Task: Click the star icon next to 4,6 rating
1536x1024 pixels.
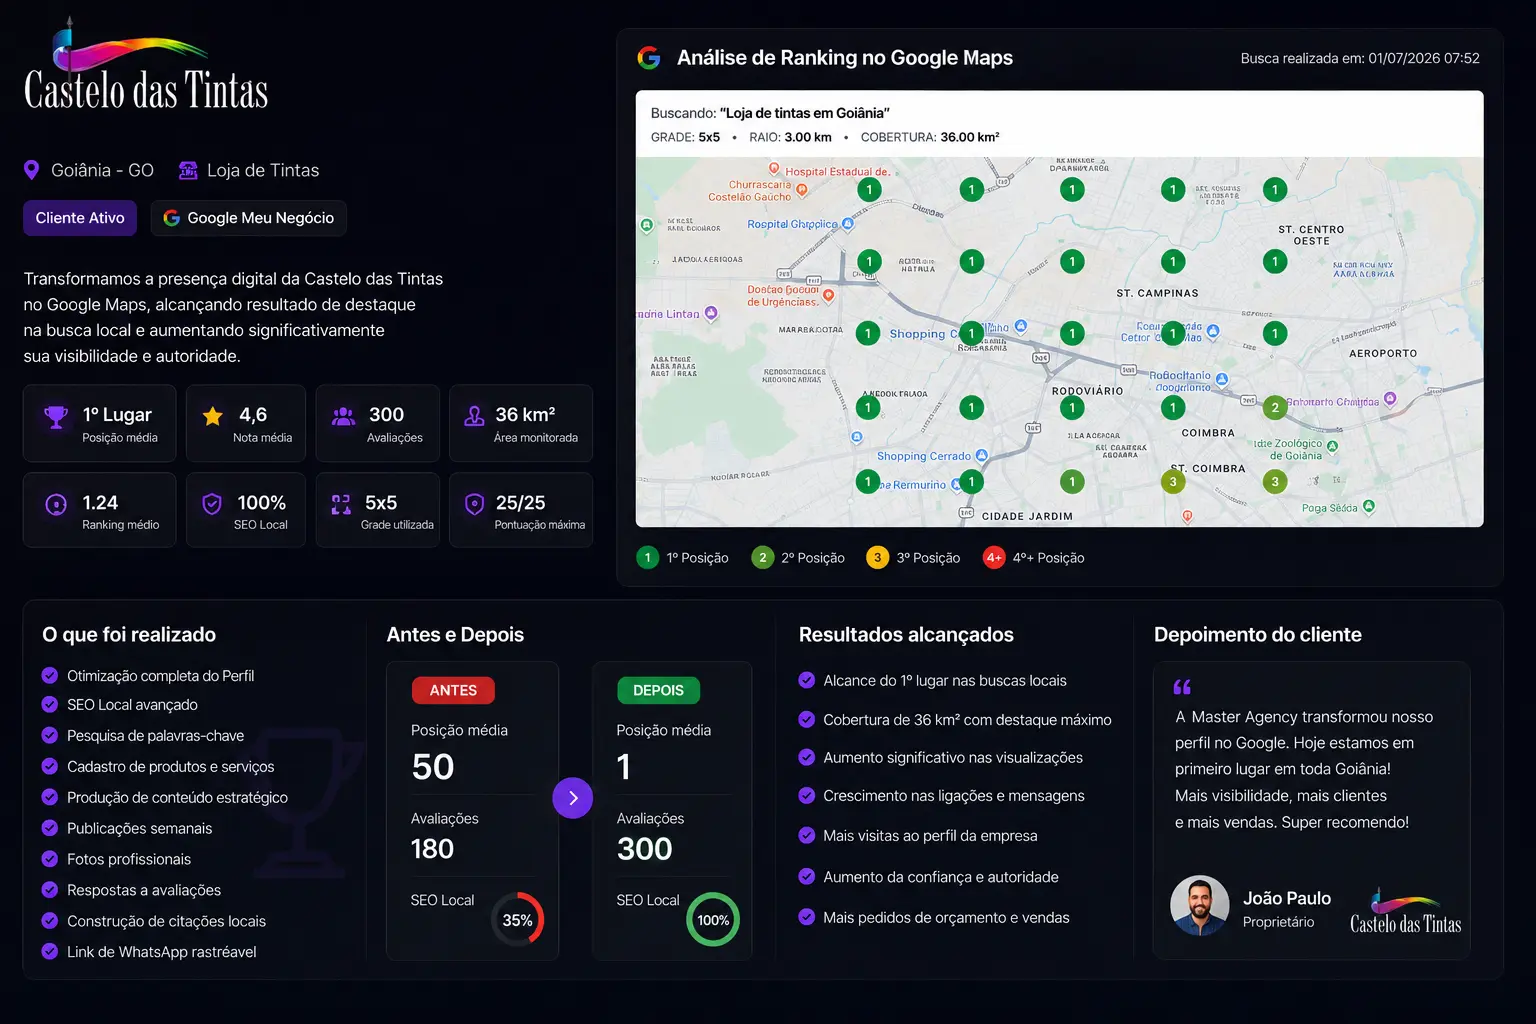Action: [213, 416]
